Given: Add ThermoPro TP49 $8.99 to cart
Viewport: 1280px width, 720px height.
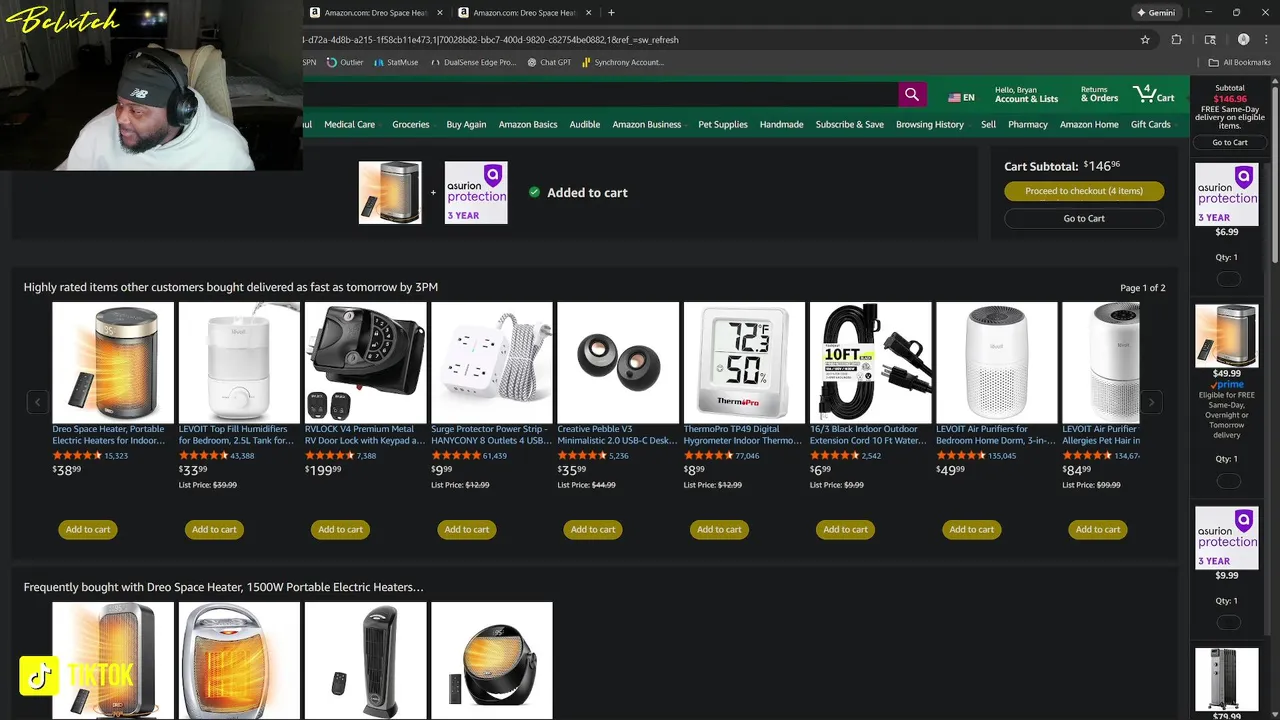Looking at the screenshot, I should pos(719,529).
